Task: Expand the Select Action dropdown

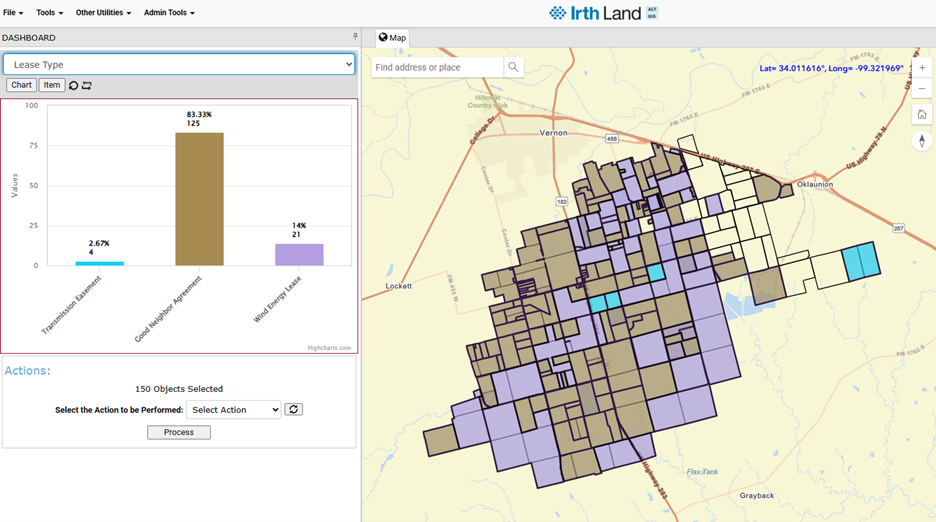Action: 233,410
